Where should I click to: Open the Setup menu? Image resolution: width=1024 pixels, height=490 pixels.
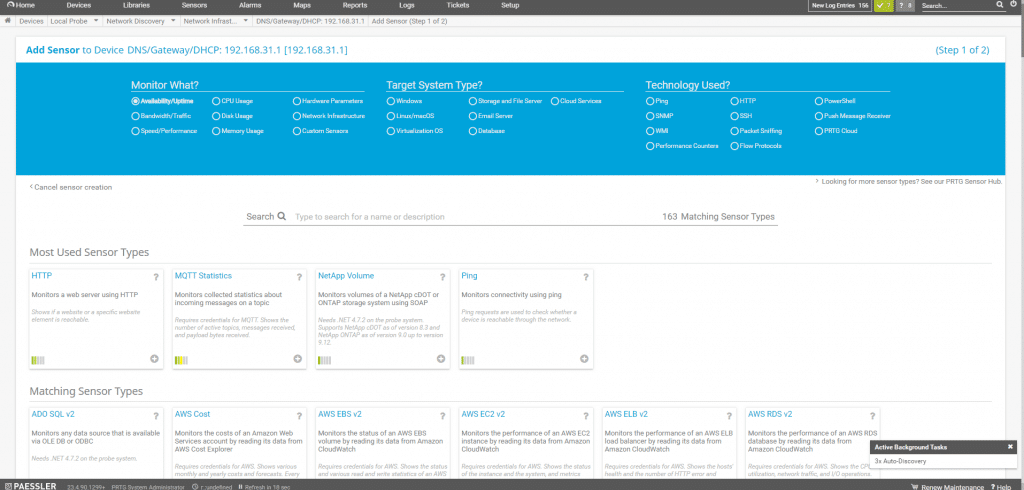pyautogui.click(x=510, y=5)
